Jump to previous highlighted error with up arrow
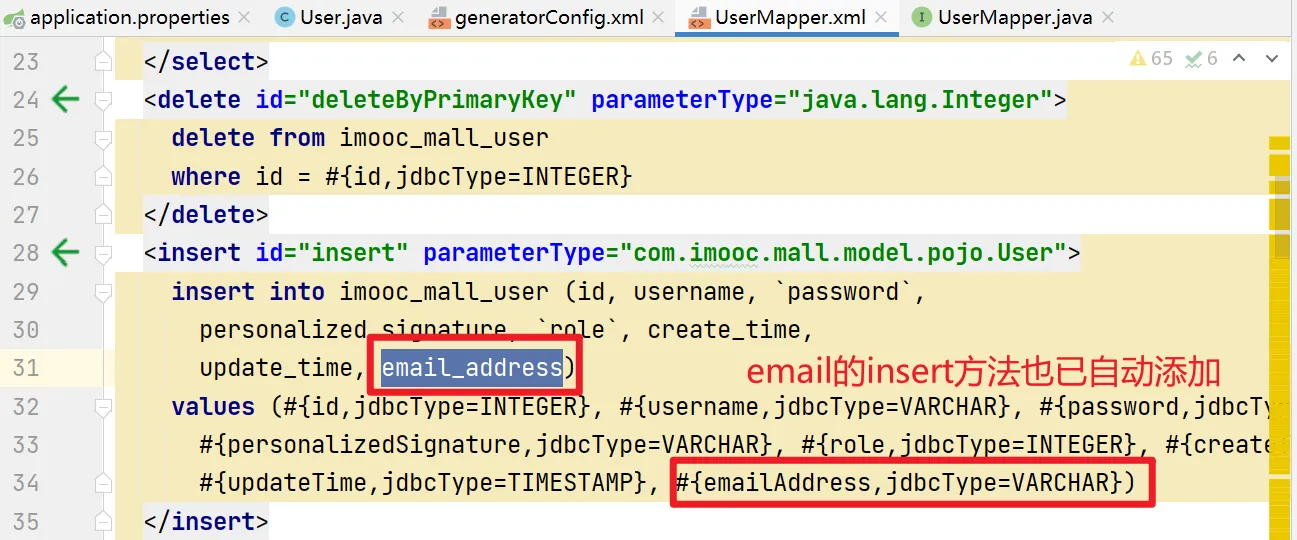 click(x=1239, y=59)
